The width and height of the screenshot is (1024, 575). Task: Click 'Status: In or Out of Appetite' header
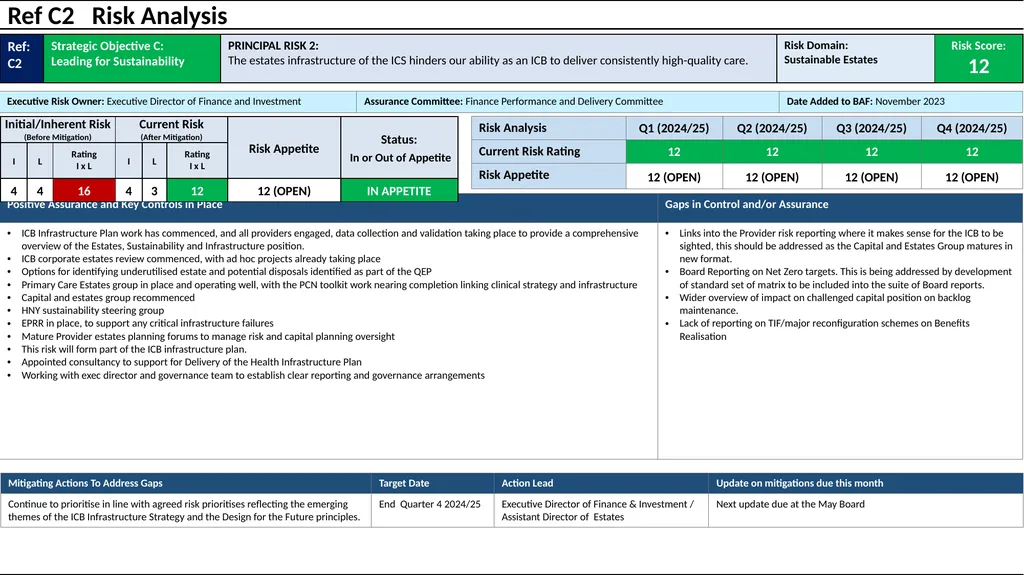pyautogui.click(x=400, y=148)
